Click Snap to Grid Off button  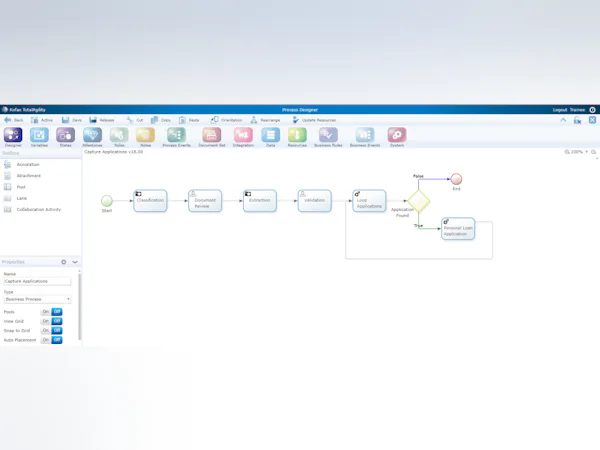point(57,330)
